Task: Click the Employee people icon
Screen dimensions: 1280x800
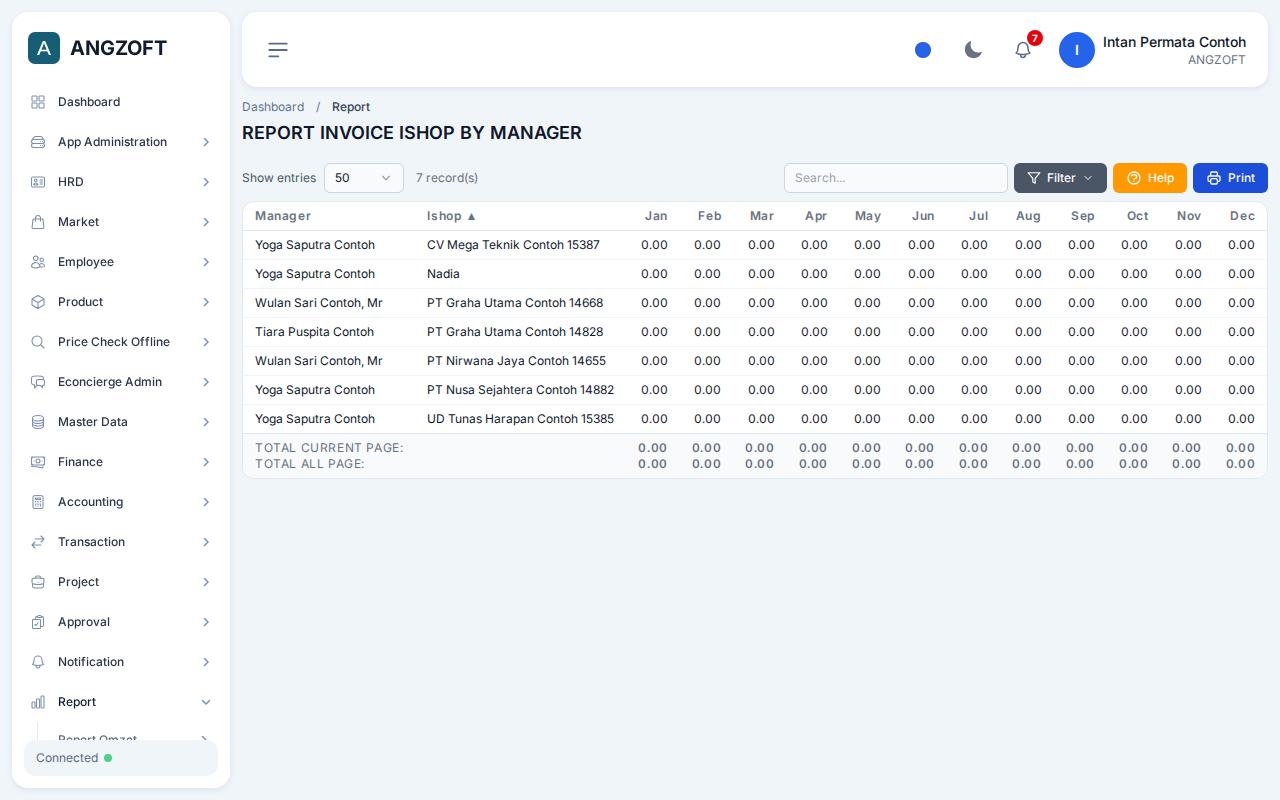Action: pos(38,262)
